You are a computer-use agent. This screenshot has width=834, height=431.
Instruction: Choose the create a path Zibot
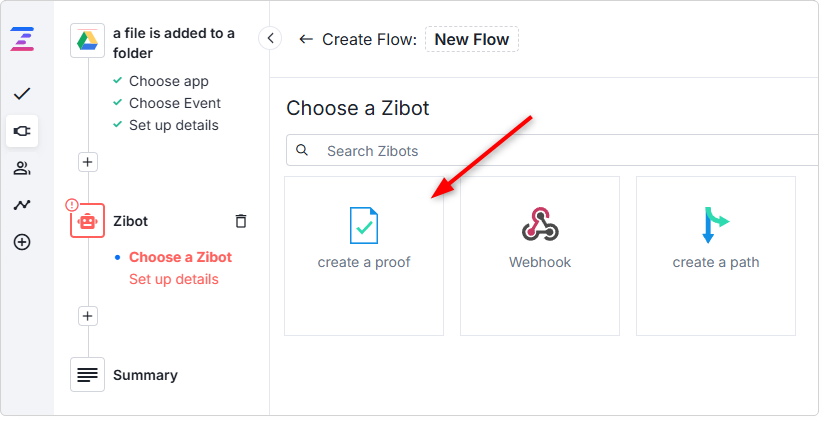716,256
